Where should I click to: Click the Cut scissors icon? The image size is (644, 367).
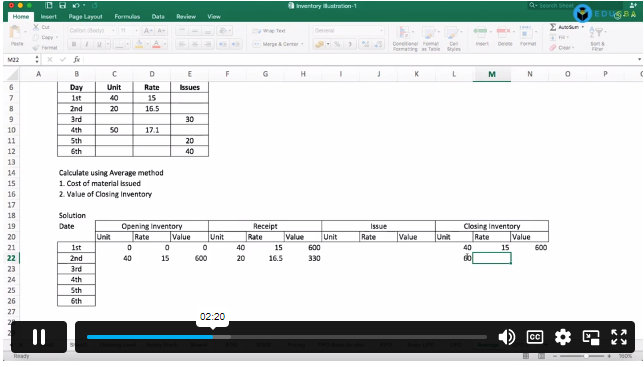coord(36,27)
